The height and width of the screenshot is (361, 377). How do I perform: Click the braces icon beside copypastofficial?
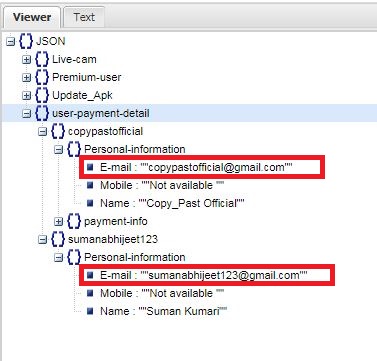[58, 131]
